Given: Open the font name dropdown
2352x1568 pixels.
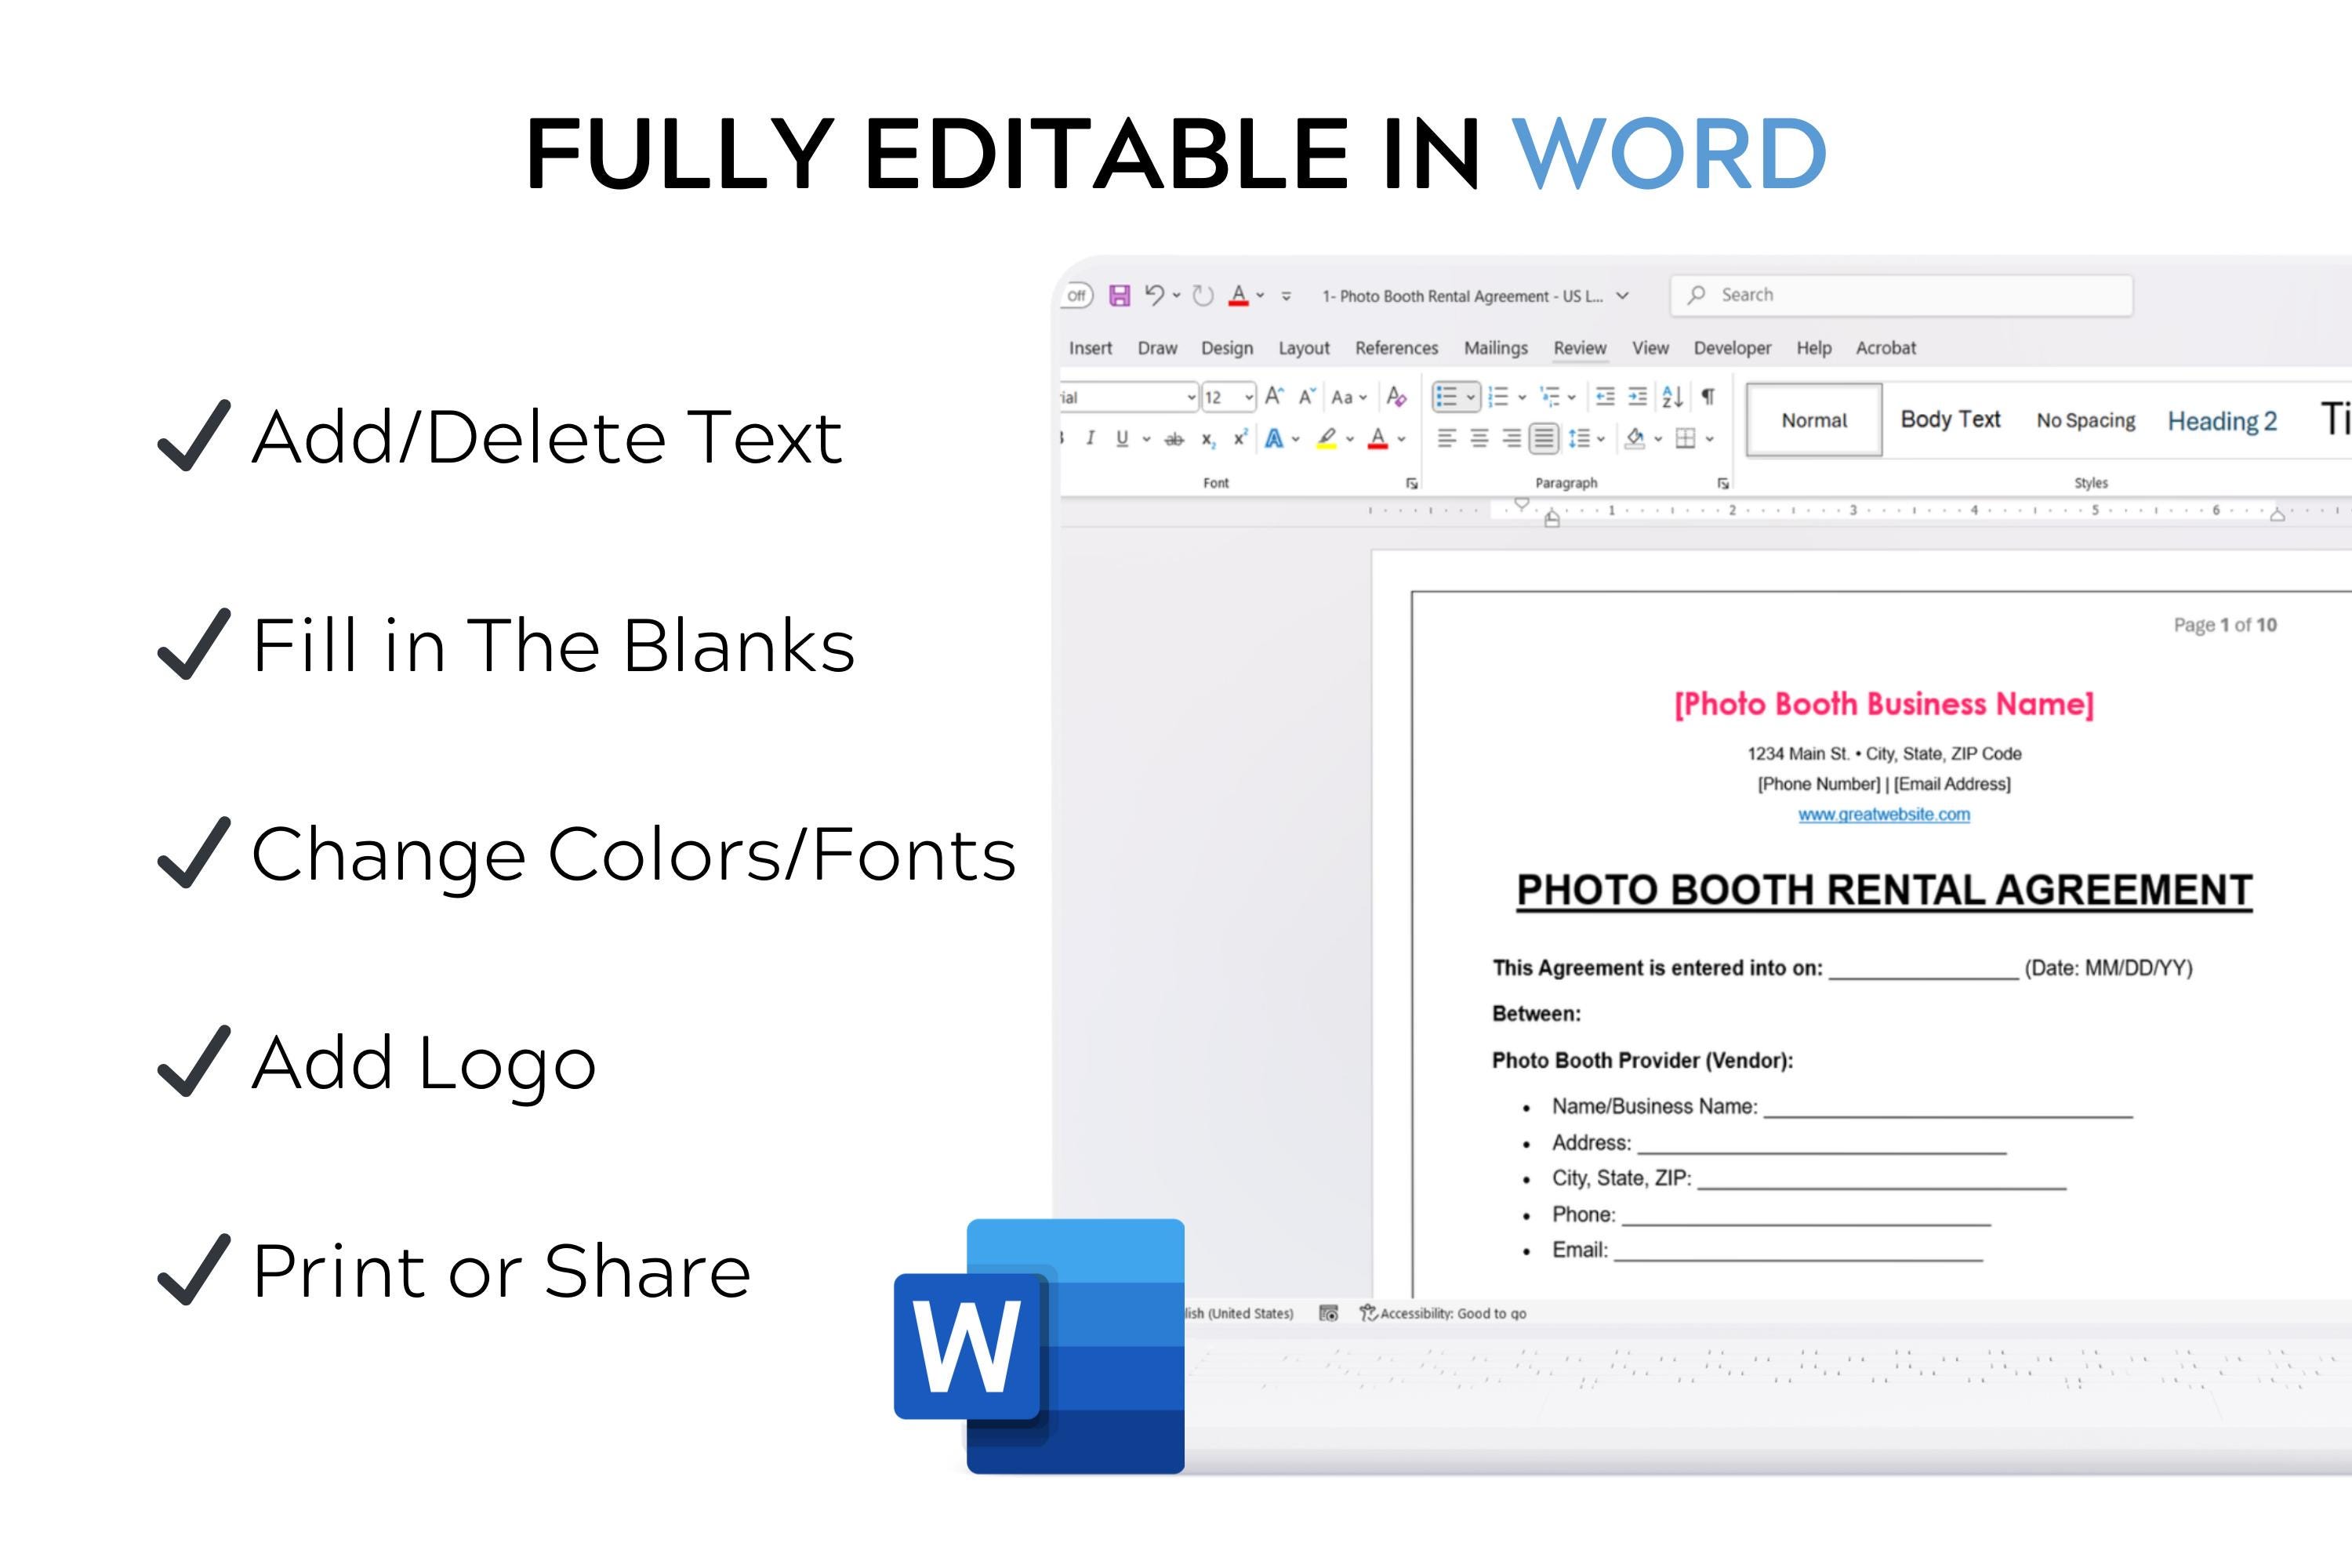Looking at the screenshot, I should click(1191, 397).
